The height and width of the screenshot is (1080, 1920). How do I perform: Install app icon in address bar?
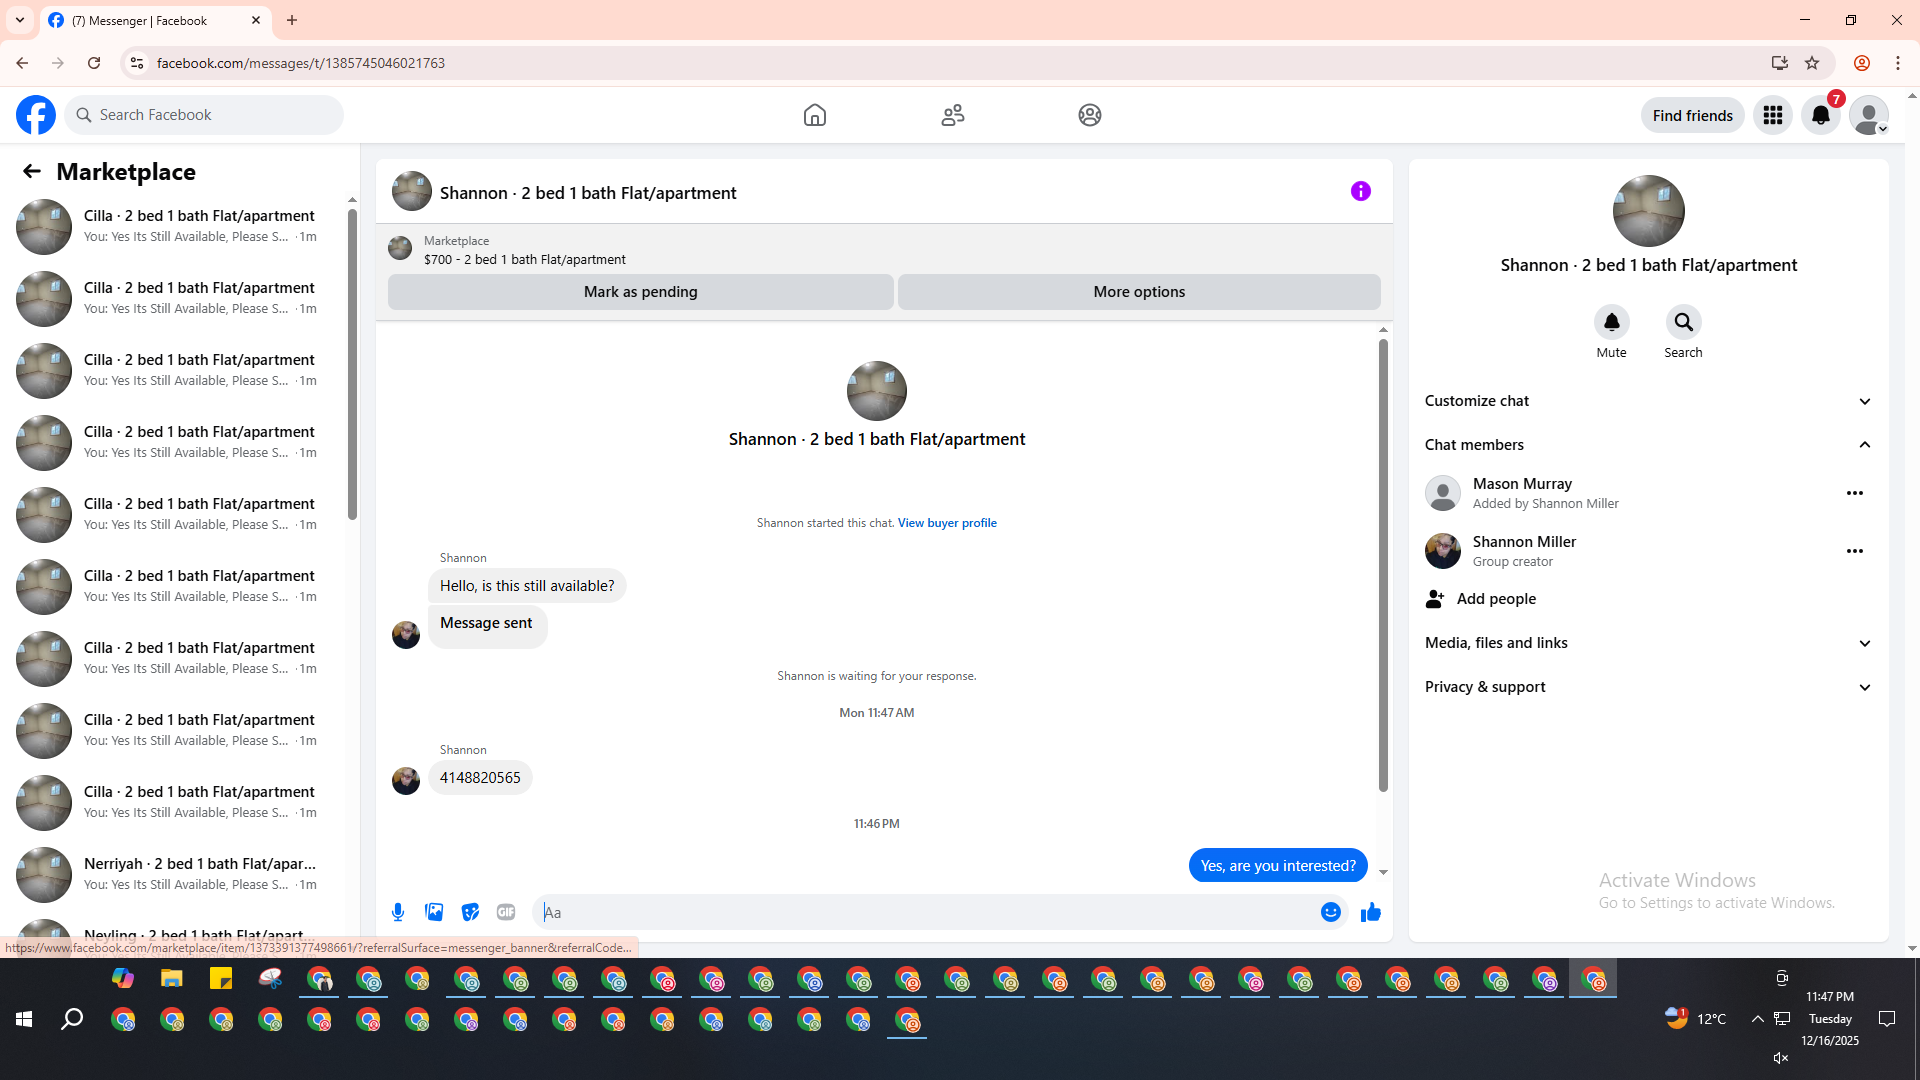1780,63
